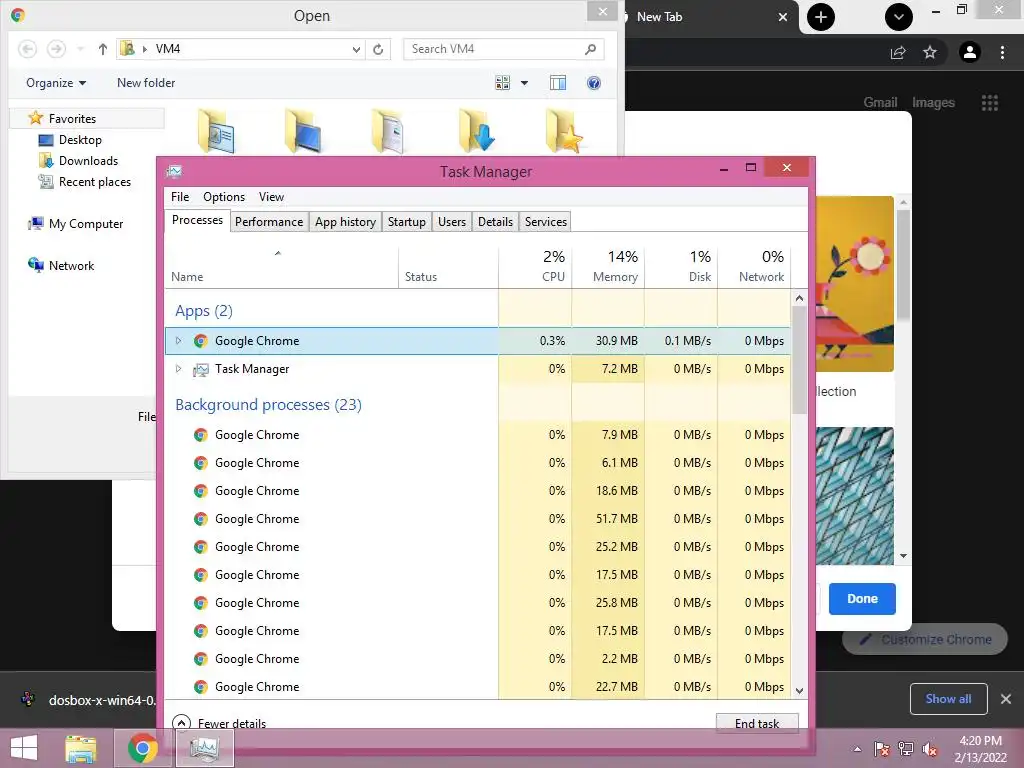Click New folder in Open dialog

coord(146,83)
